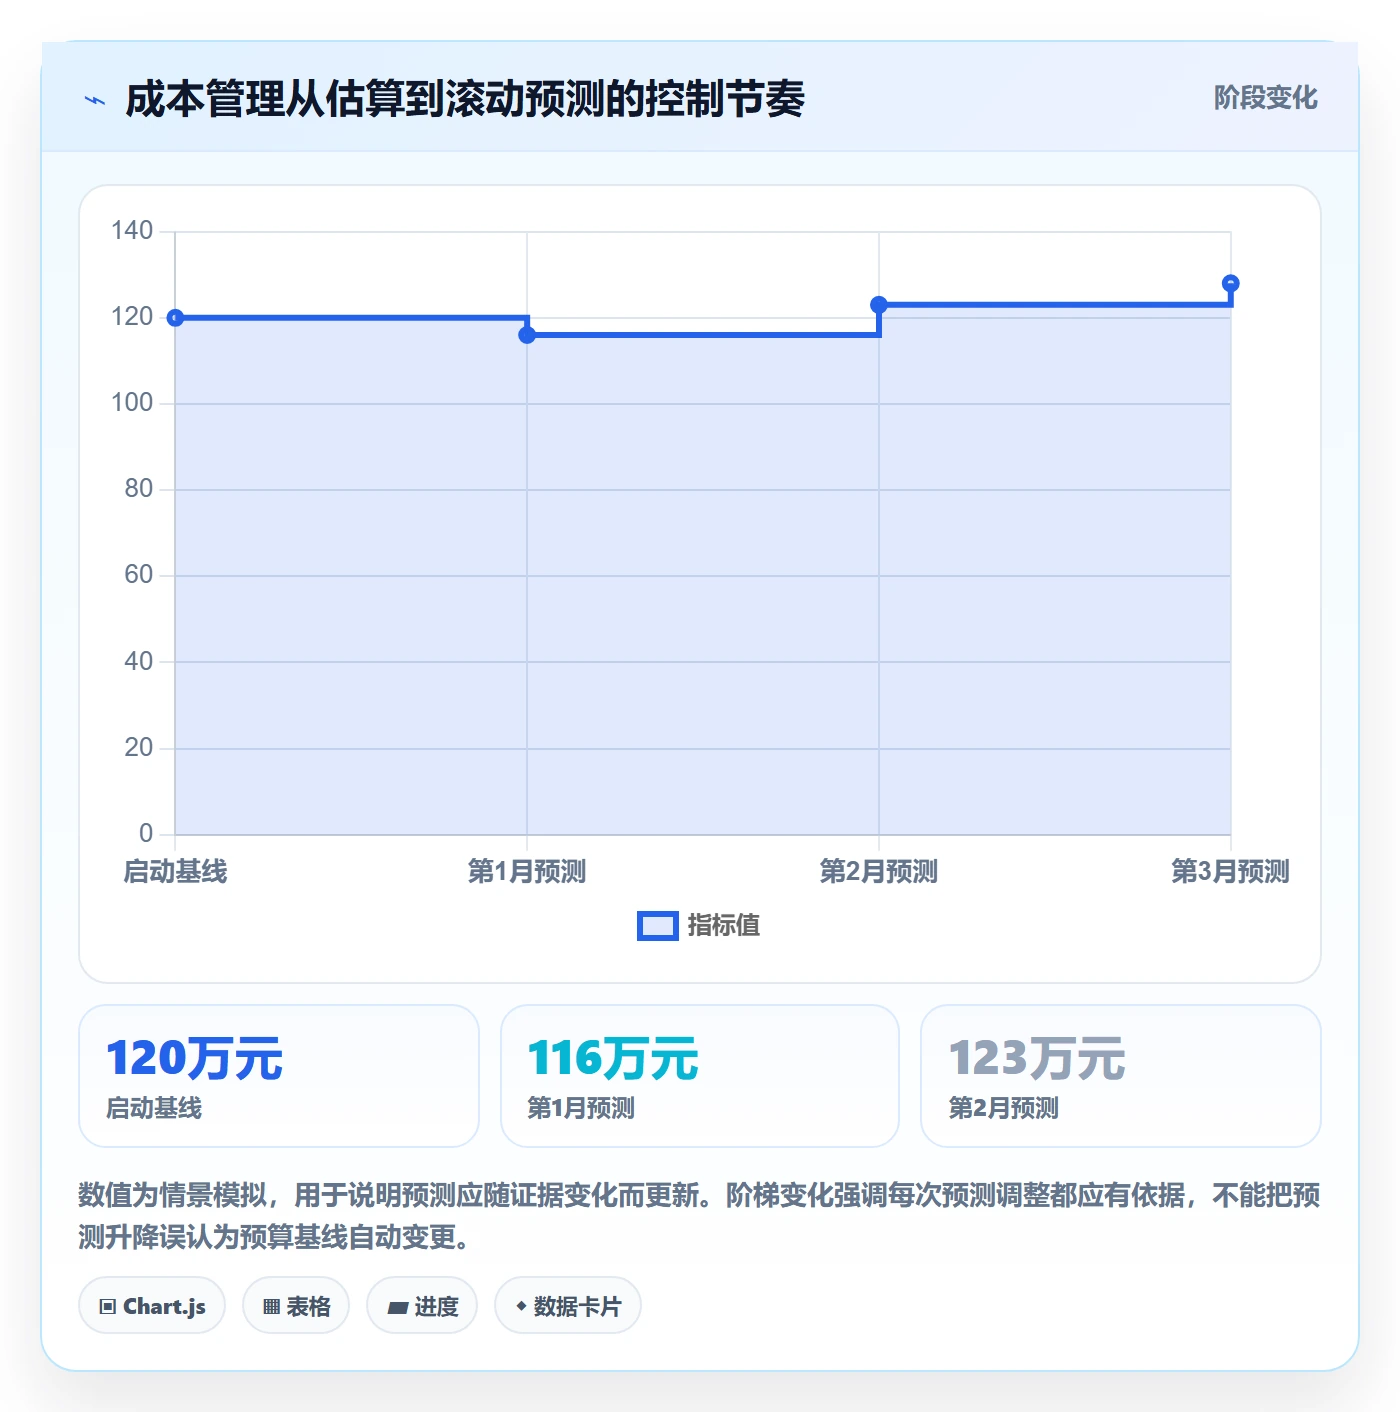Screen dimensions: 1400x1412
Task: Select the 第3月预测 data point on chart
Action: [x=1231, y=283]
